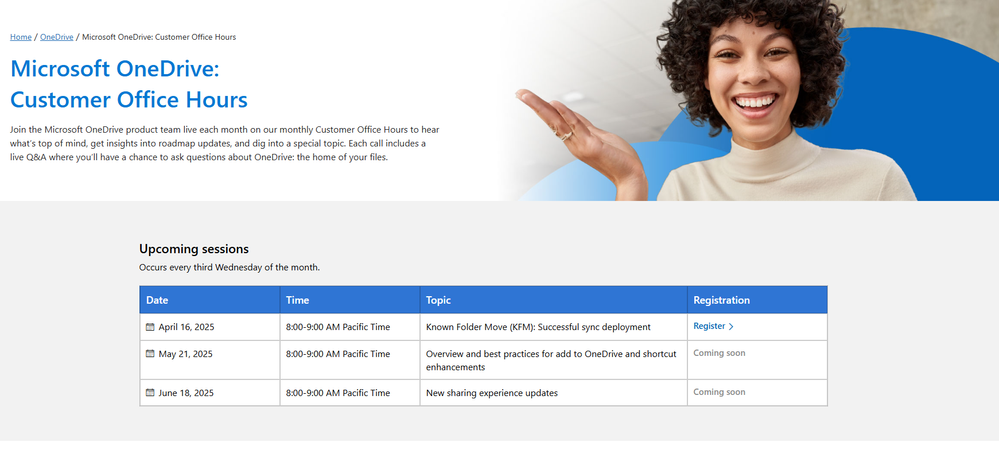This screenshot has width=999, height=457.
Task: Click the Upcoming sessions heading
Action: (194, 249)
